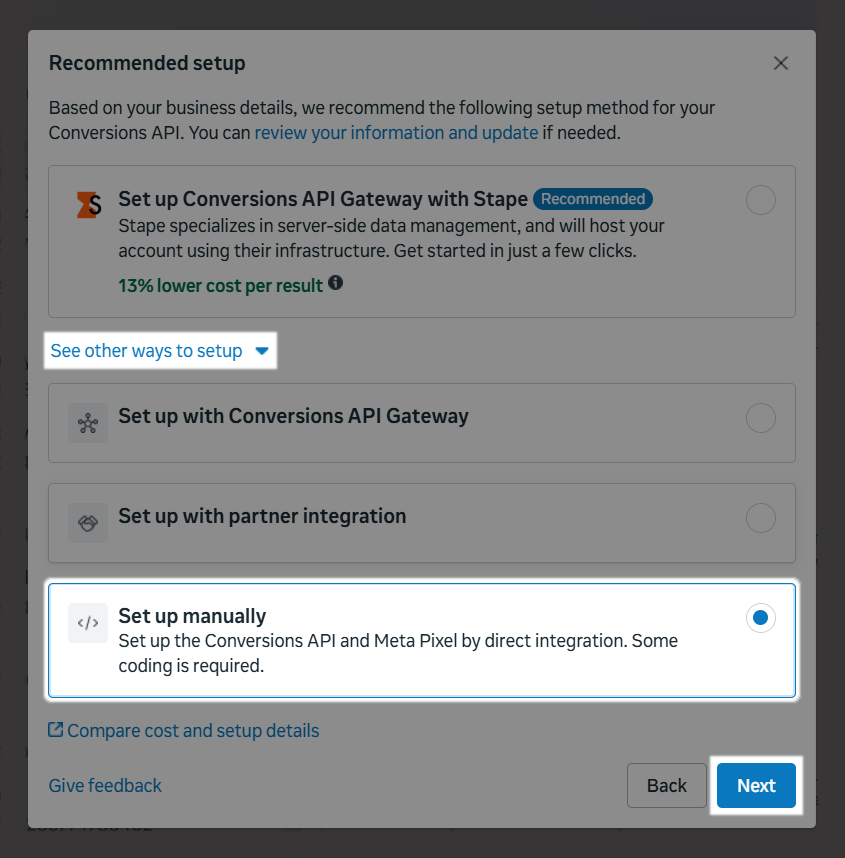Viewport: 845px width, 858px height.
Task: Click the manual setup code brackets icon
Action: click(88, 623)
